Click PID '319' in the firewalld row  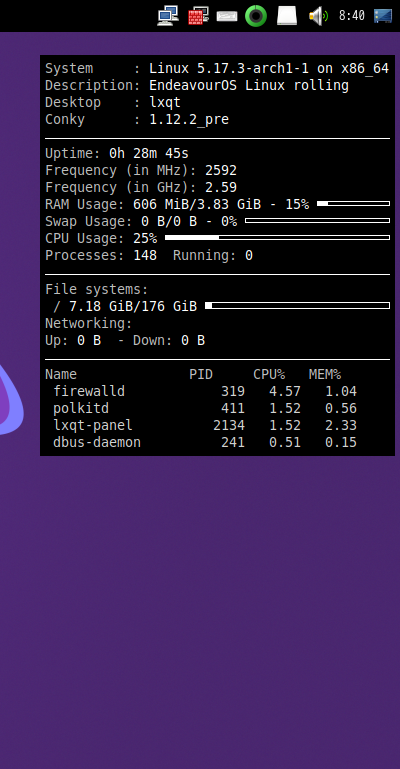pyautogui.click(x=233, y=392)
